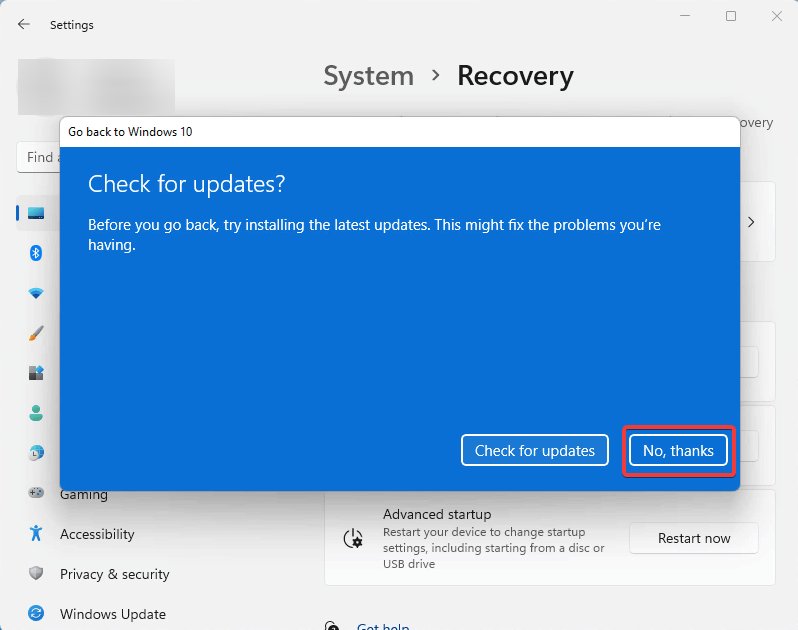Image resolution: width=798 pixels, height=630 pixels.
Task: Click the Find a setting search box
Action: [x=39, y=157]
